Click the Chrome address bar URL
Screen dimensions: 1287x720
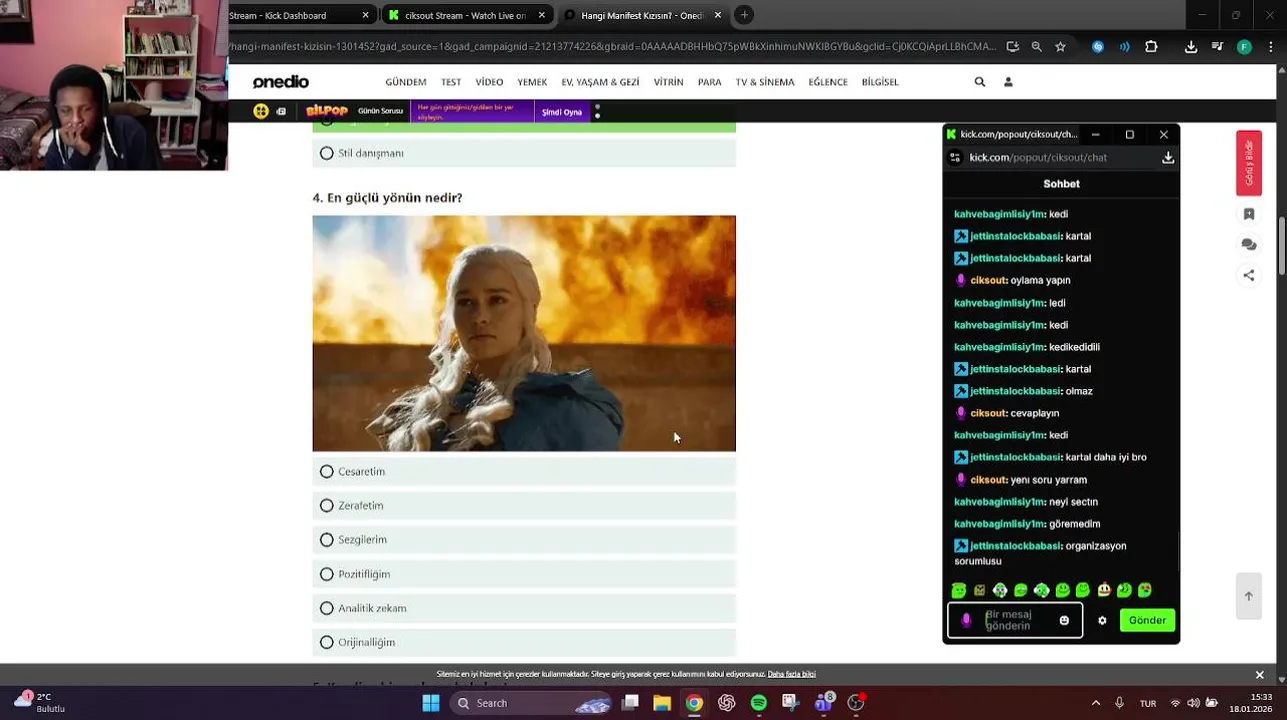(x=613, y=46)
